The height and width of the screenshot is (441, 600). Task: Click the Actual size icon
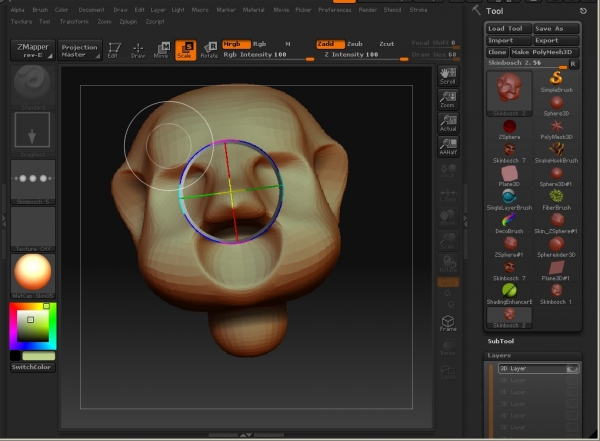coord(448,123)
